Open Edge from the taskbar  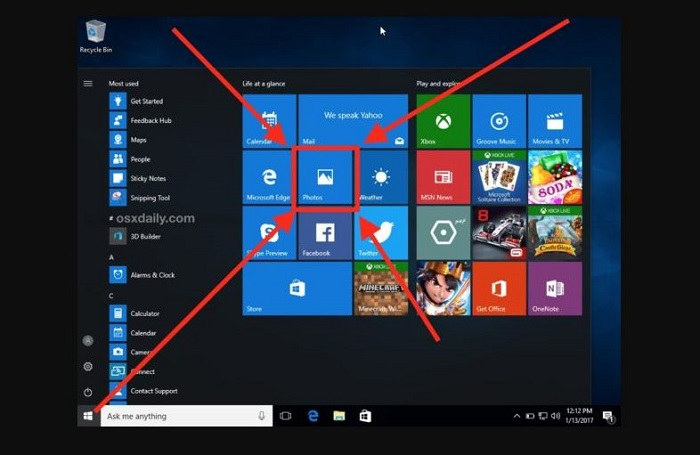[313, 416]
